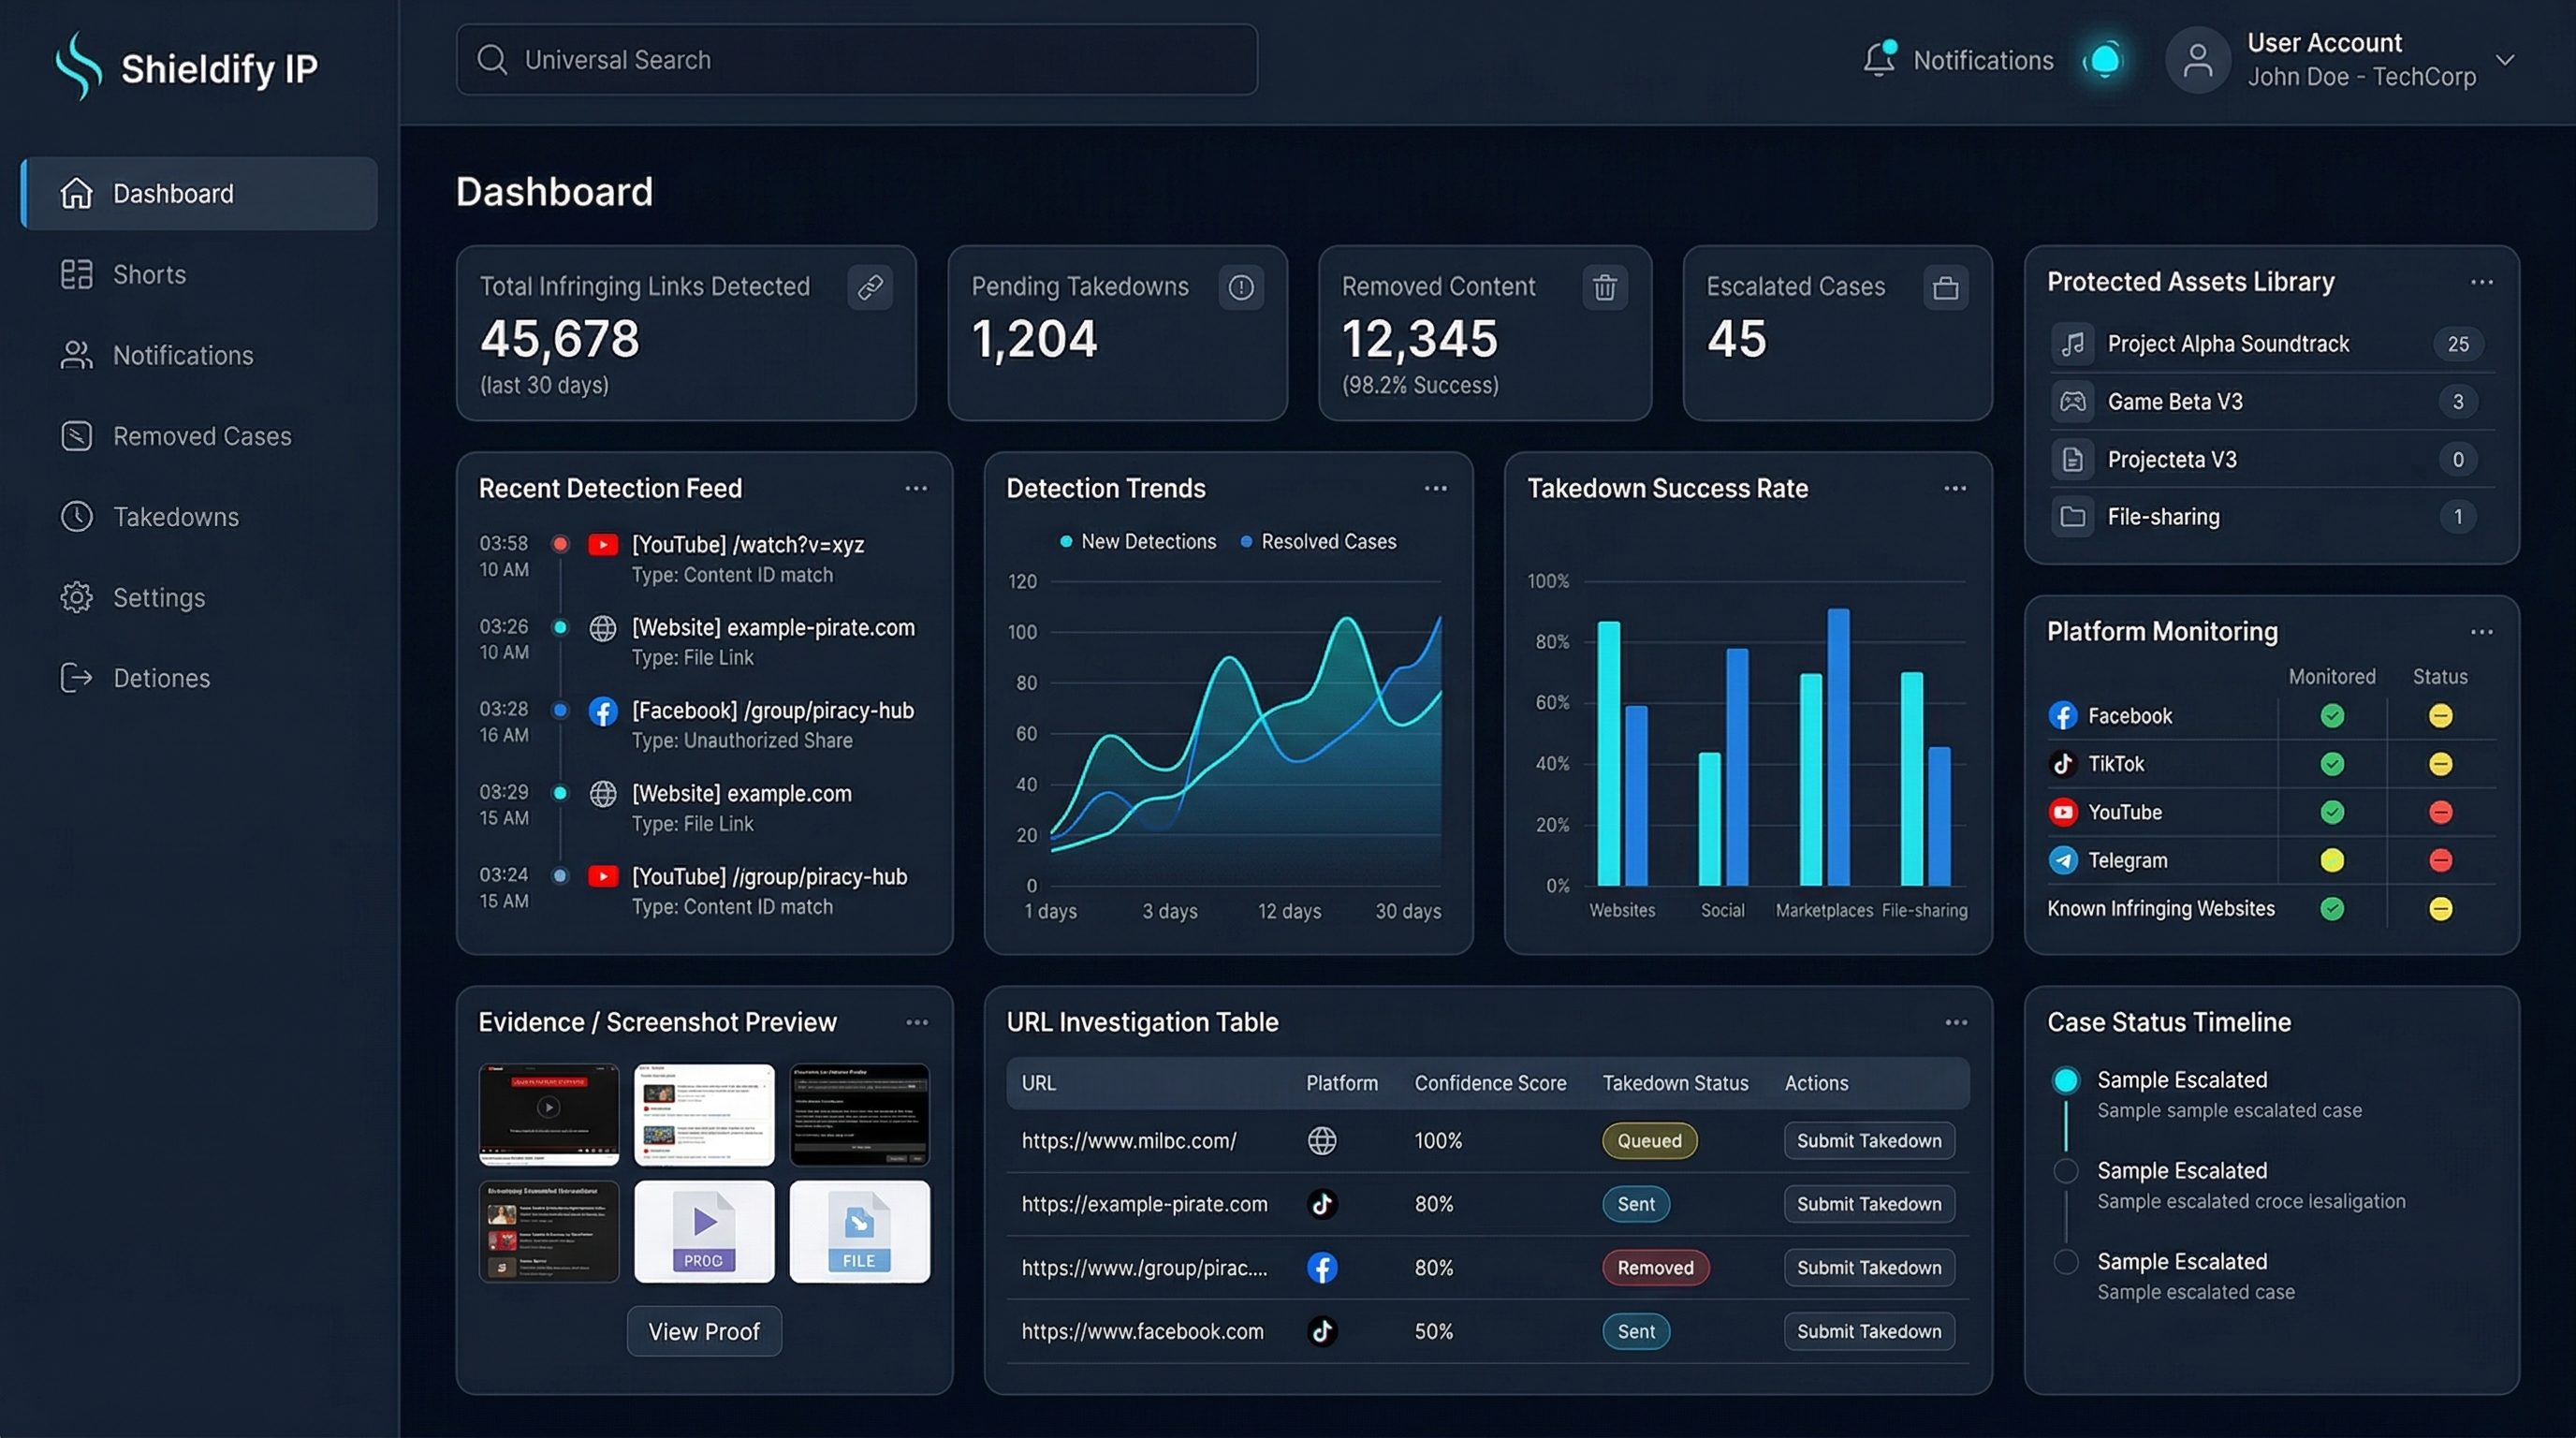
Task: Click the New Detections legend swatch
Action: tap(1065, 541)
